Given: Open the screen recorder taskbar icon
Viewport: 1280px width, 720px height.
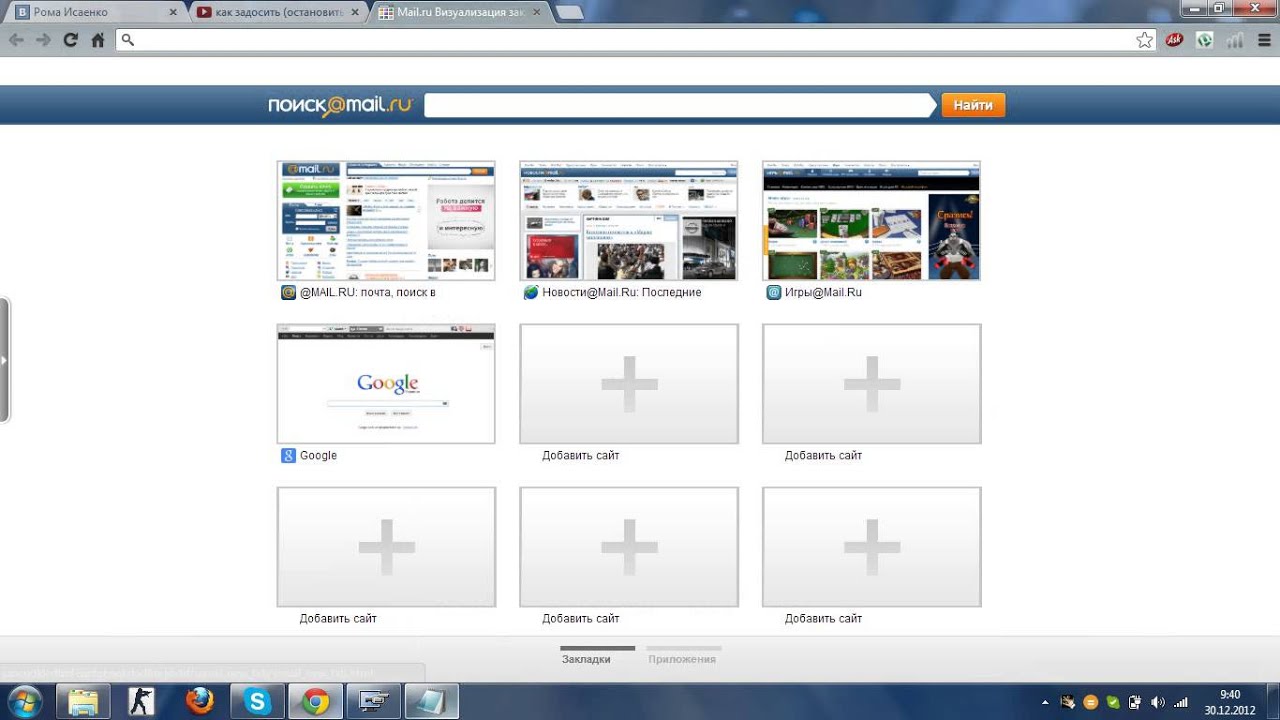Looking at the screenshot, I should (x=373, y=702).
